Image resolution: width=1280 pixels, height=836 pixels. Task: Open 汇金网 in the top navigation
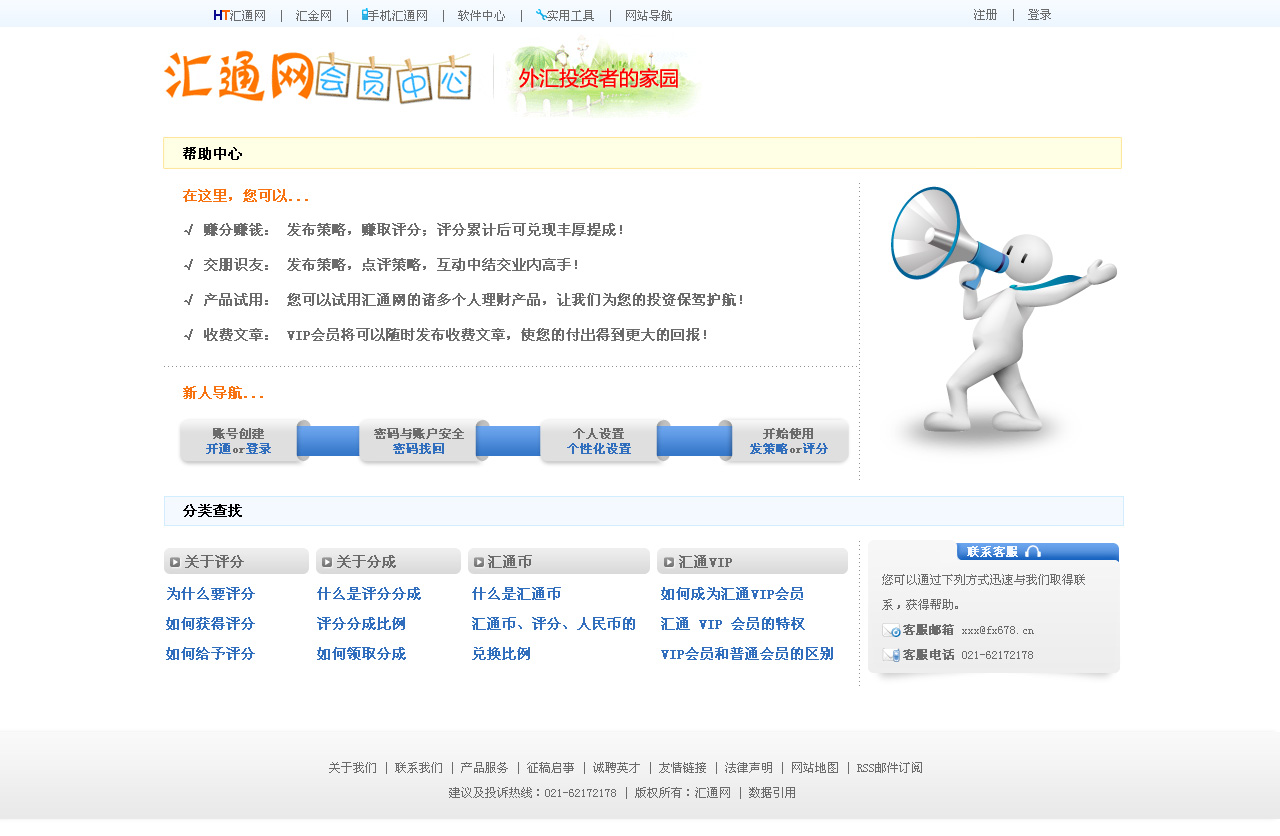tap(313, 16)
